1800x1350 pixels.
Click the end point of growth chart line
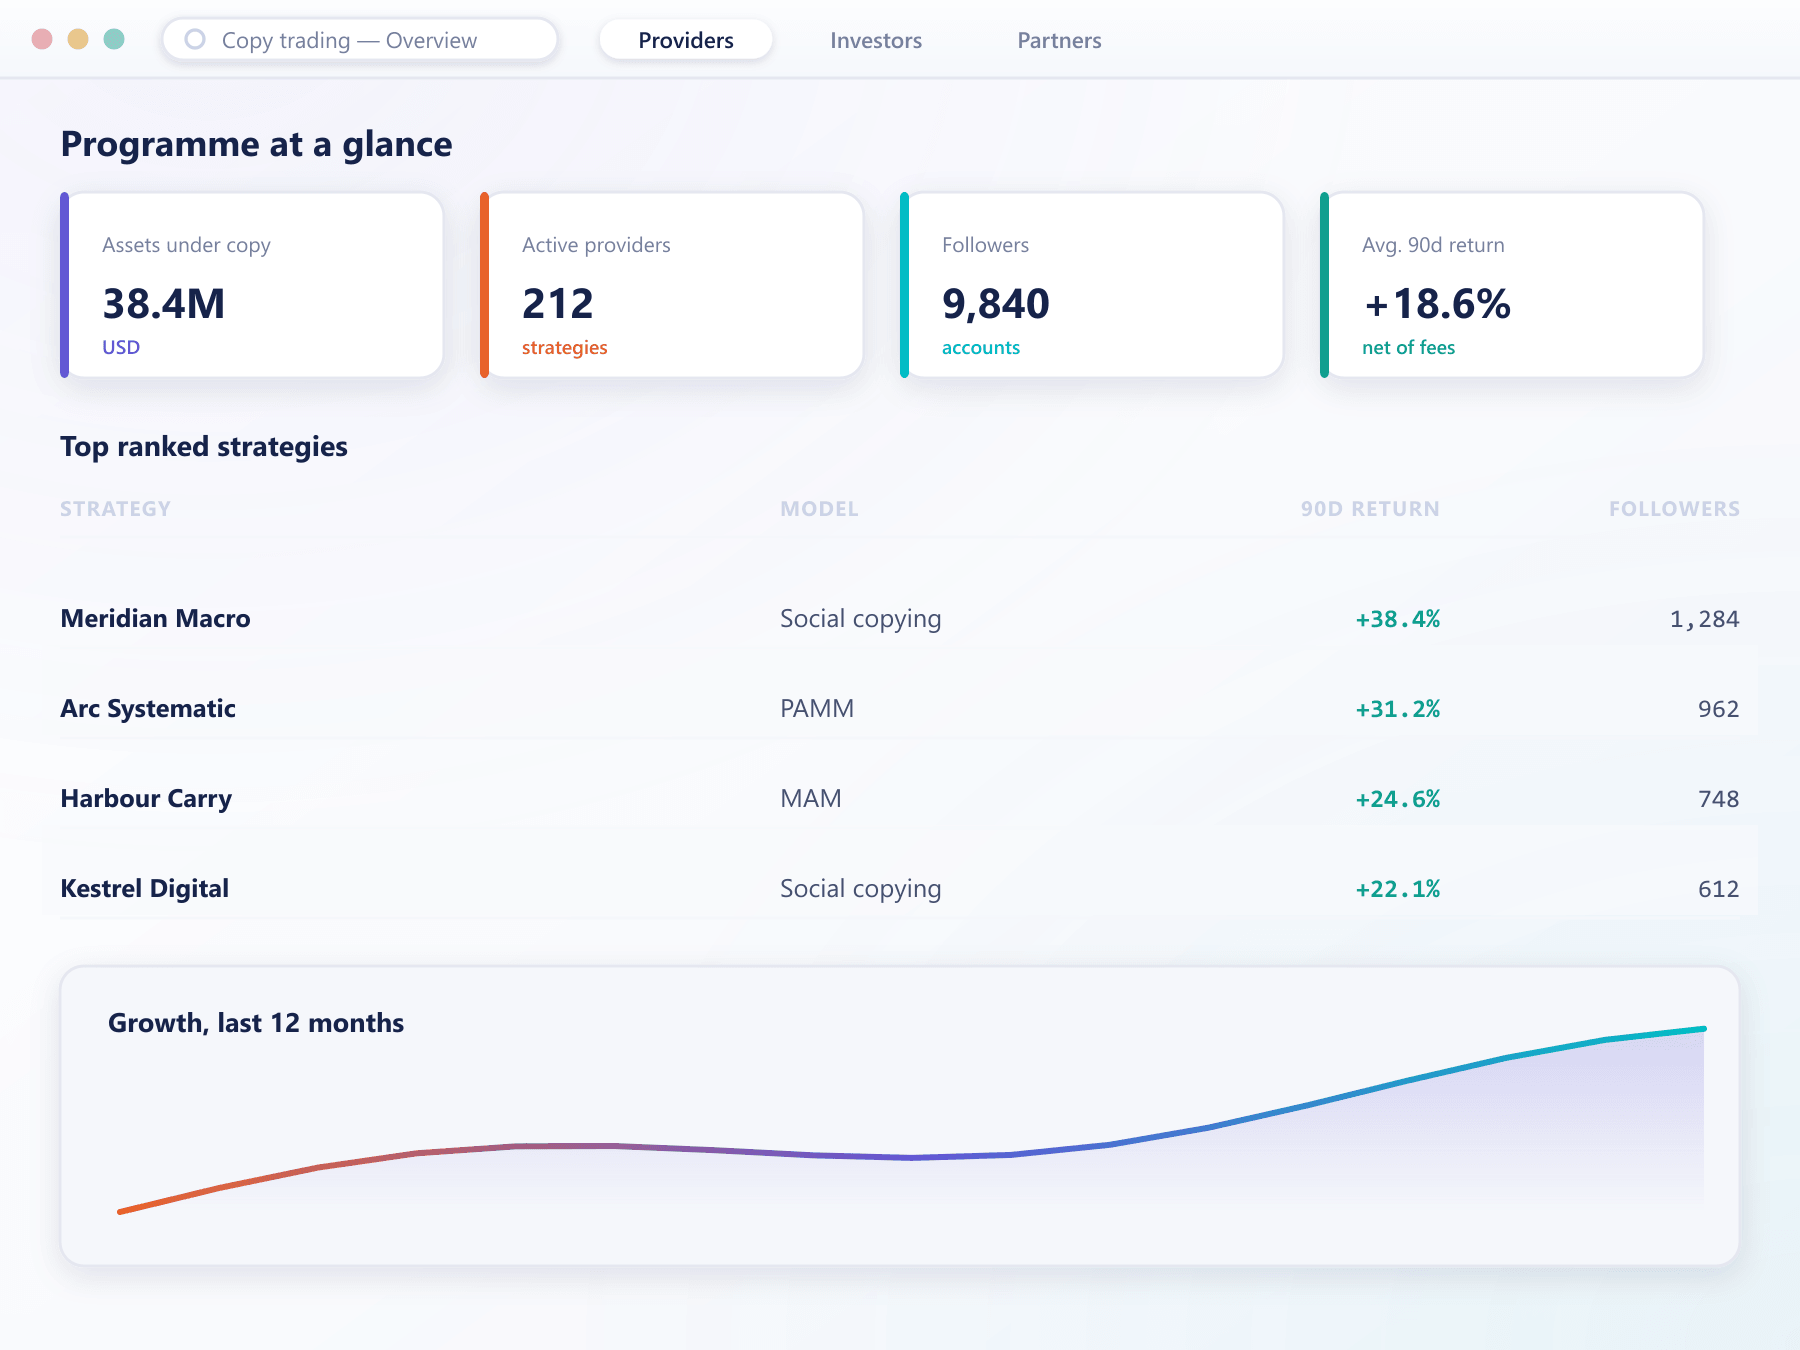click(x=1703, y=1029)
